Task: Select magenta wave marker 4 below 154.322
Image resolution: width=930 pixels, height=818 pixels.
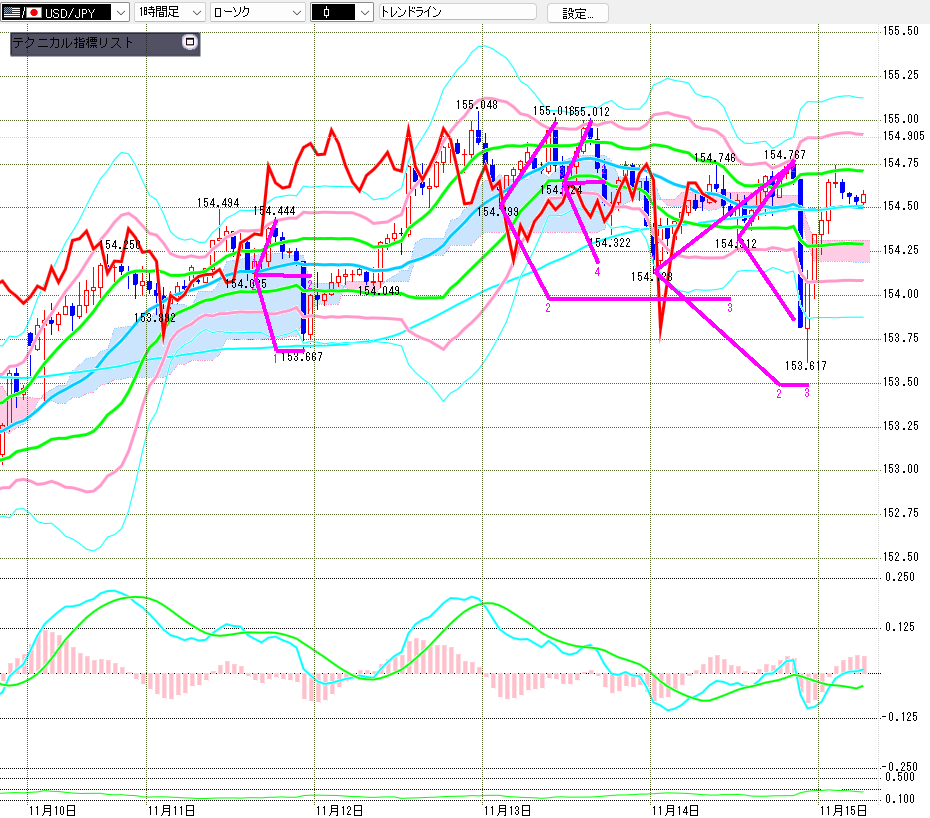Action: 597,270
